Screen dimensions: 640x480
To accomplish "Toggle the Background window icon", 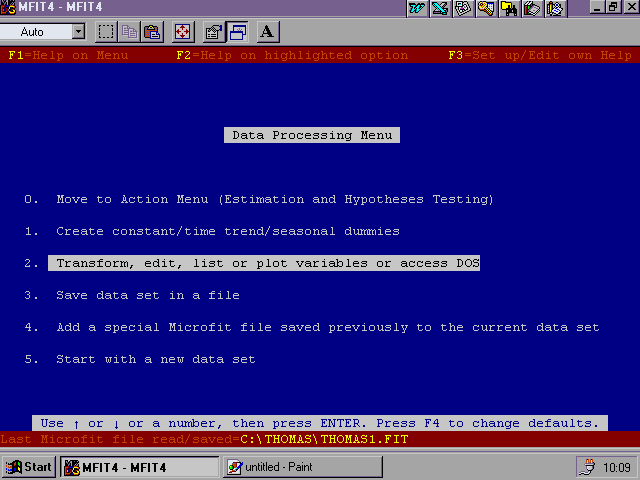I will click(237, 32).
